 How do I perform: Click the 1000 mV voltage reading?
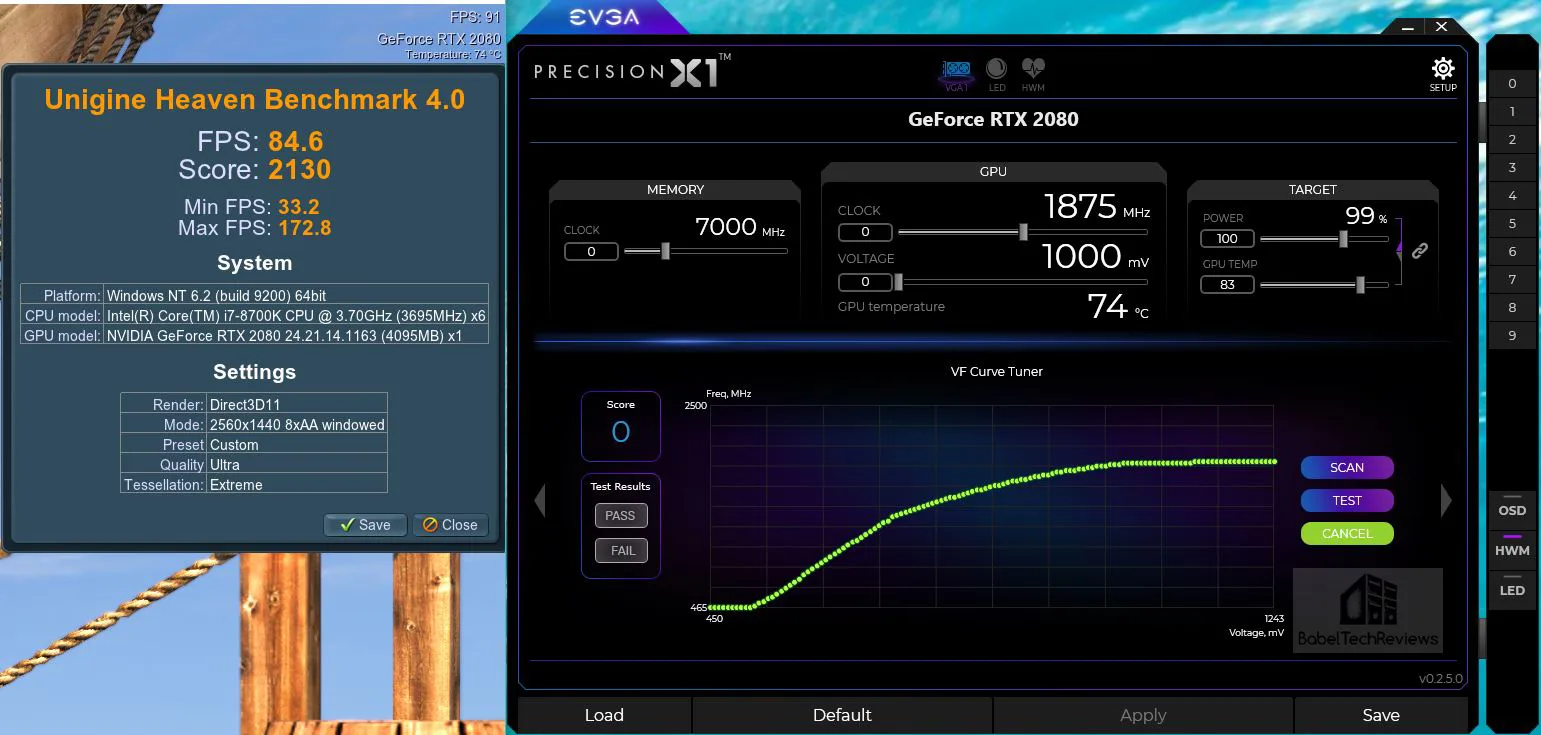[x=1095, y=257]
